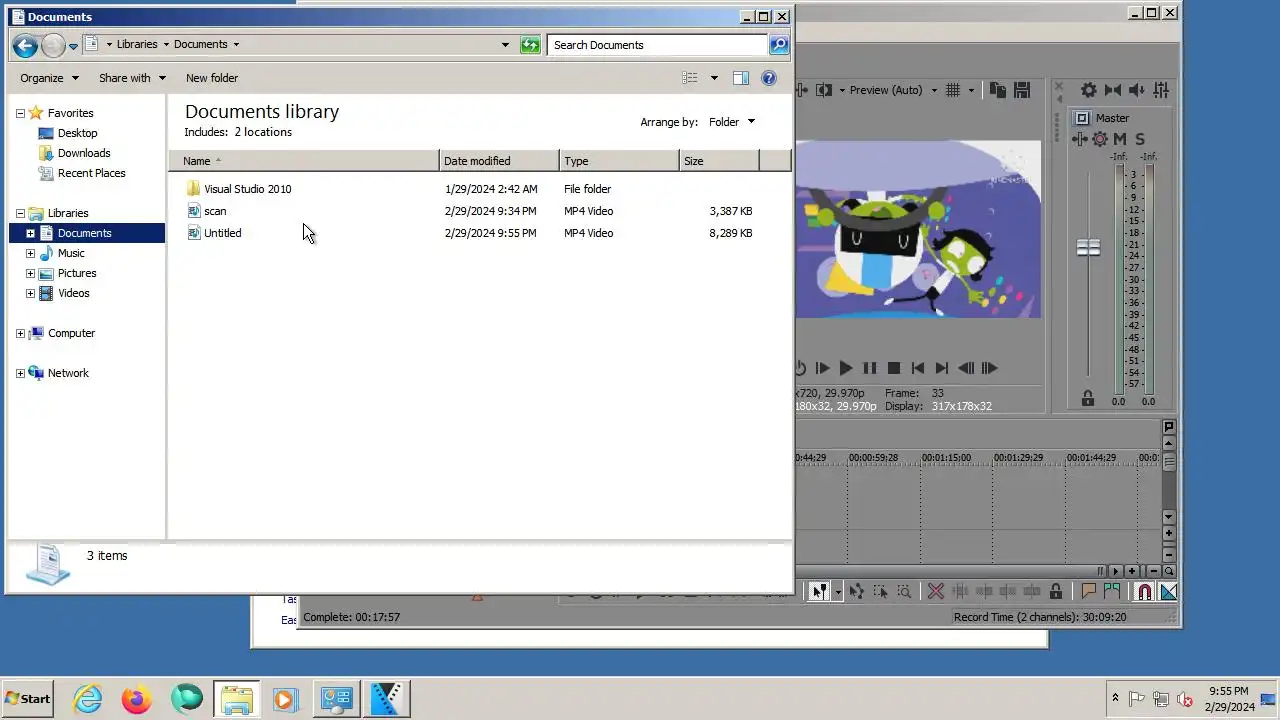Screen dimensions: 1280x720
Task: Click in the Search Documents field
Action: (x=657, y=45)
